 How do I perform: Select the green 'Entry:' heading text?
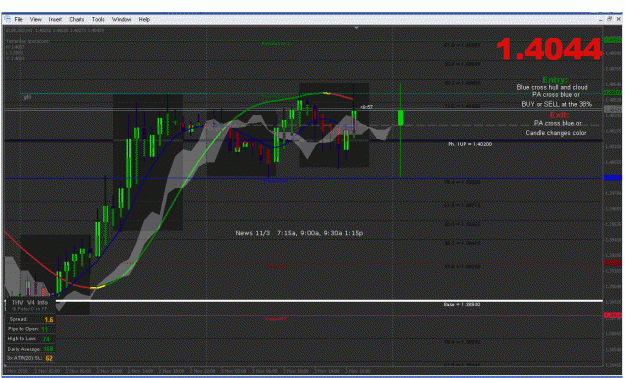click(555, 80)
